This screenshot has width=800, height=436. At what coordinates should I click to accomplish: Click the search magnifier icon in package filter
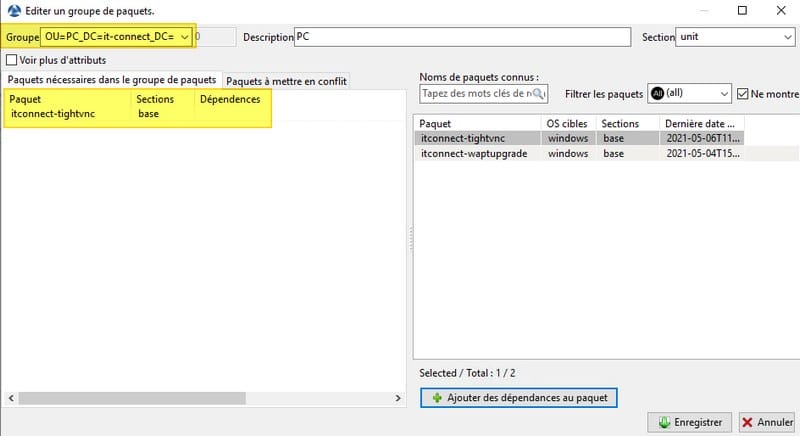point(538,94)
